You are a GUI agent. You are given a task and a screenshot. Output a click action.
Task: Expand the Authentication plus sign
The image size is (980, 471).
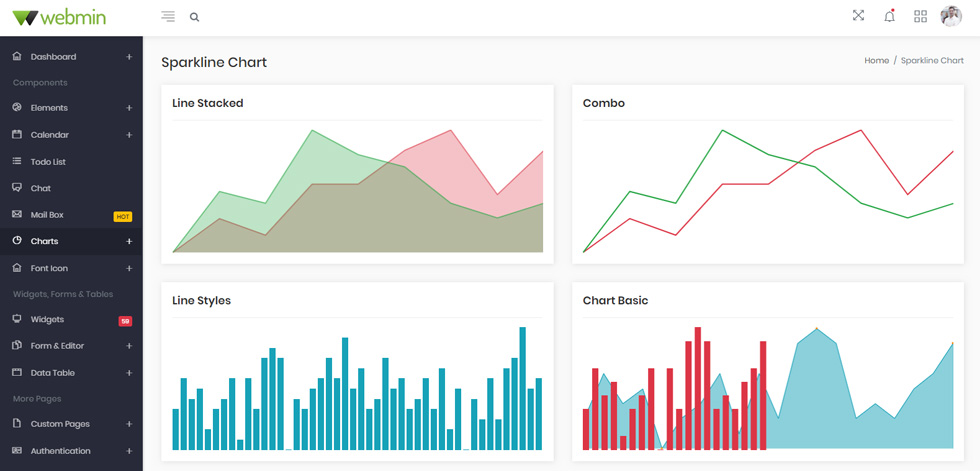tap(129, 451)
